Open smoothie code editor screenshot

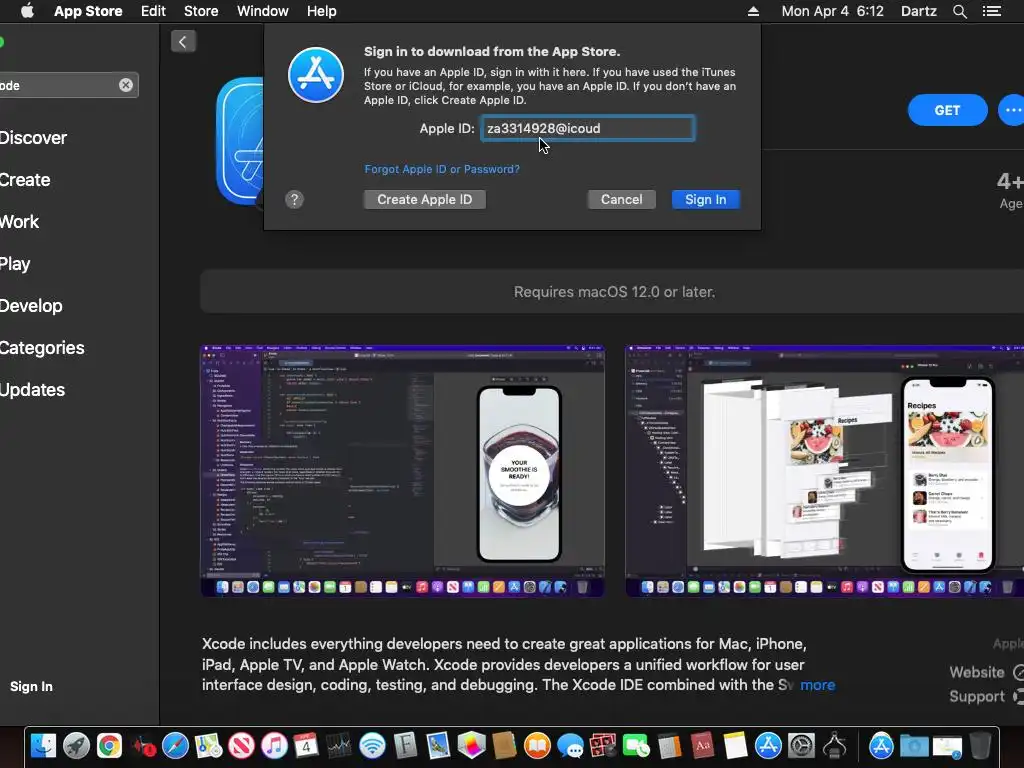pyautogui.click(x=402, y=471)
